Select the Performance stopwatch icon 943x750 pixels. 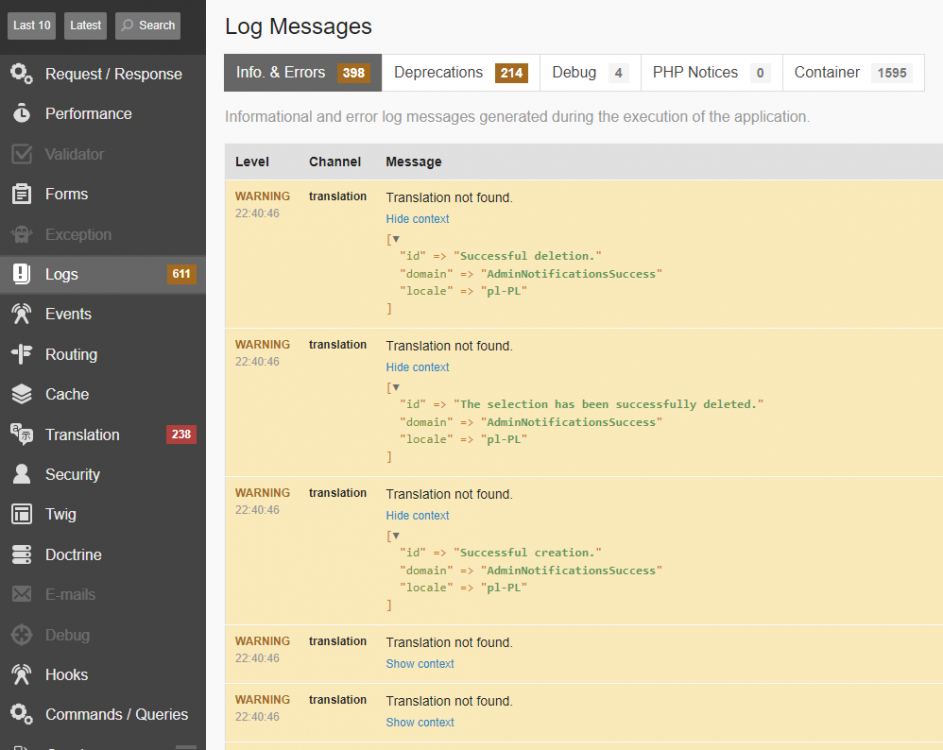[22, 113]
